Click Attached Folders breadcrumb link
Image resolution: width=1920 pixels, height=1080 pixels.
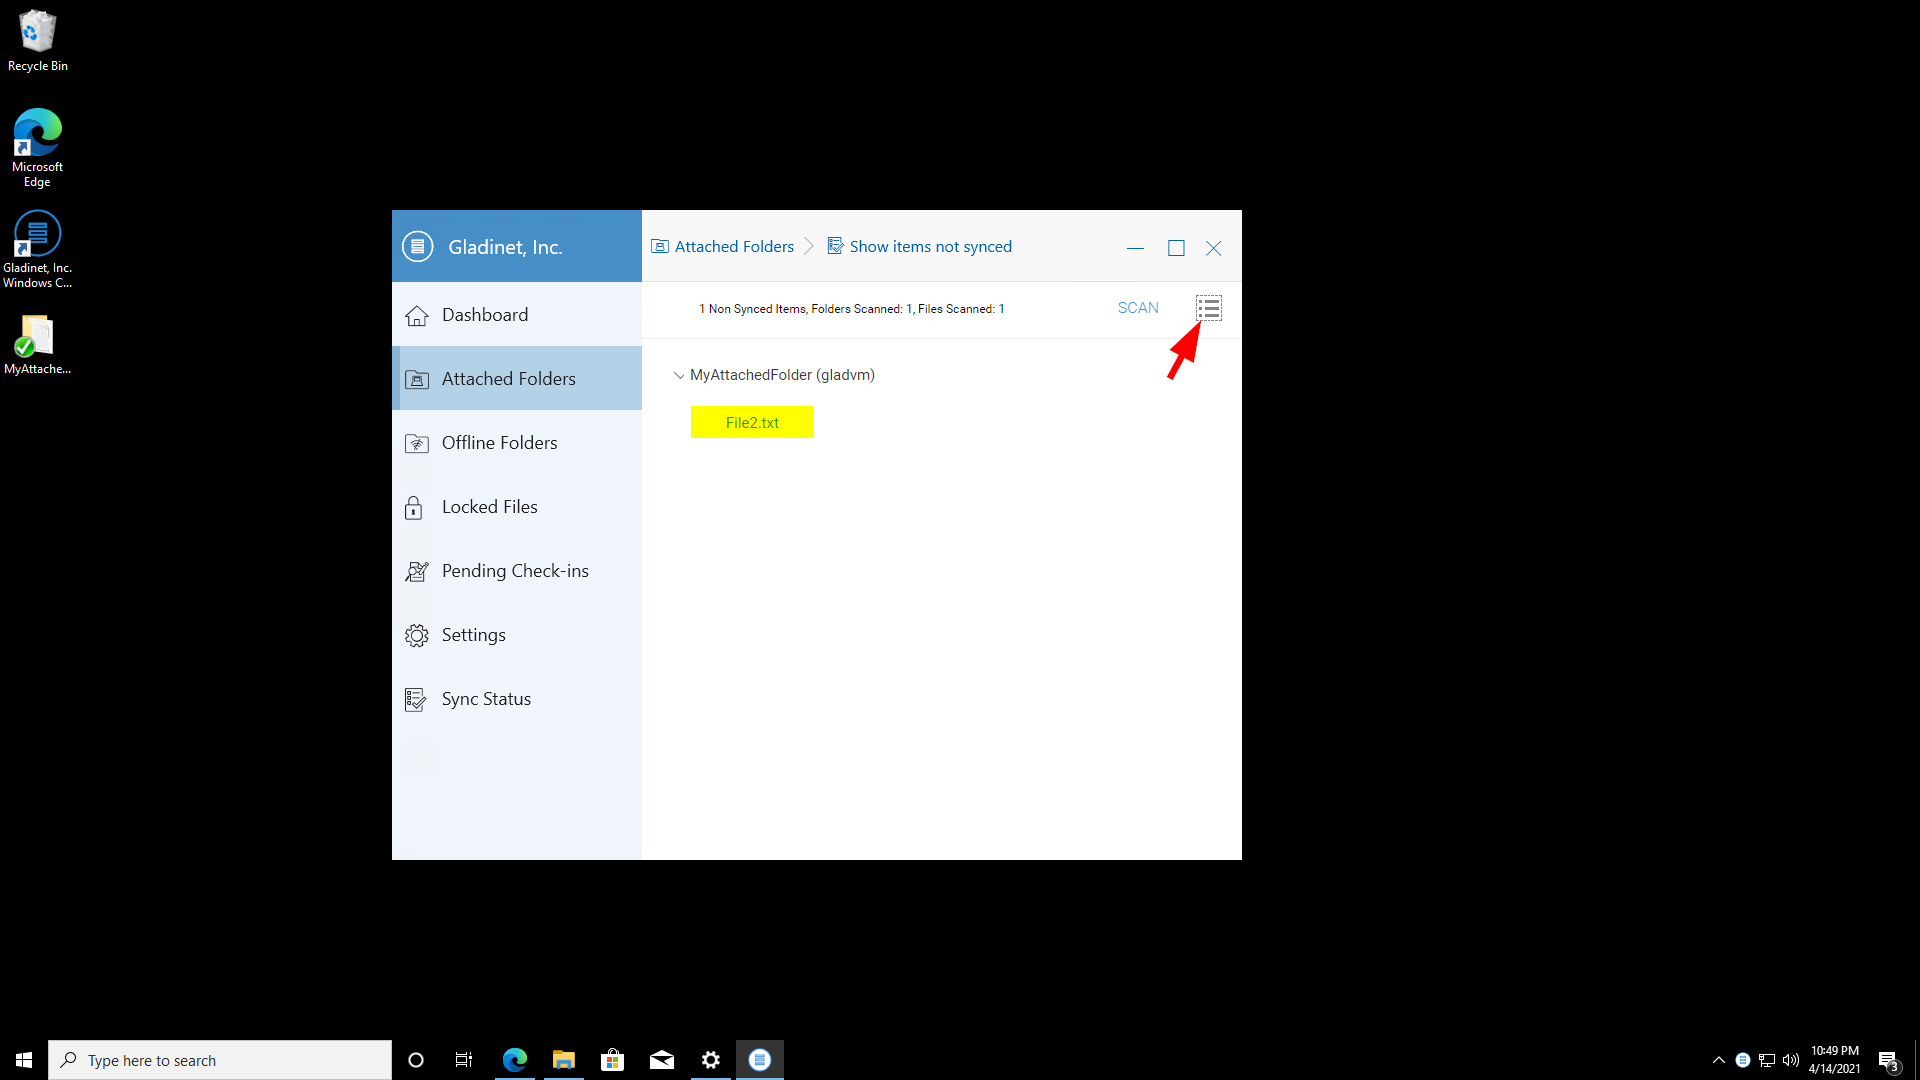(x=723, y=247)
